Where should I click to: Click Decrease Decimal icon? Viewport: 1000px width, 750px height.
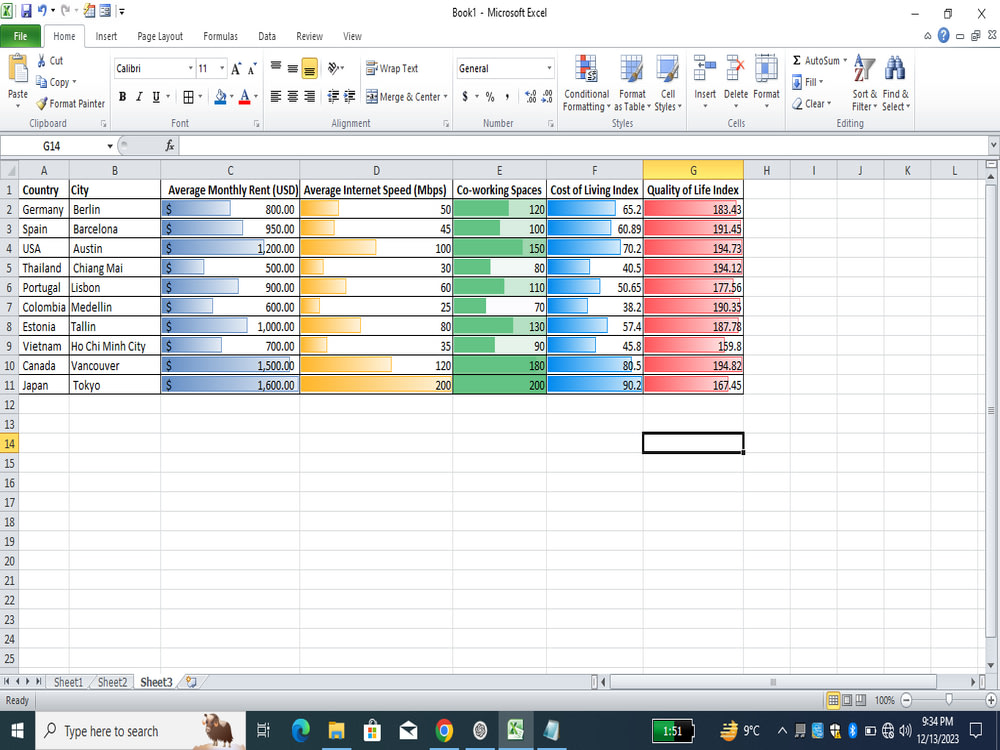pyautogui.click(x=547, y=96)
